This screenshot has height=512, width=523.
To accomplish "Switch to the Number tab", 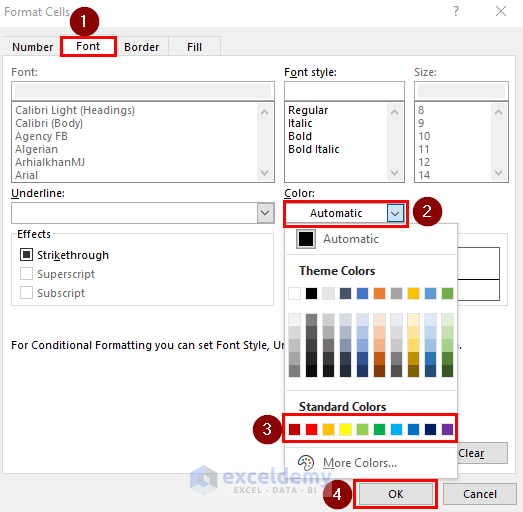I will point(32,47).
